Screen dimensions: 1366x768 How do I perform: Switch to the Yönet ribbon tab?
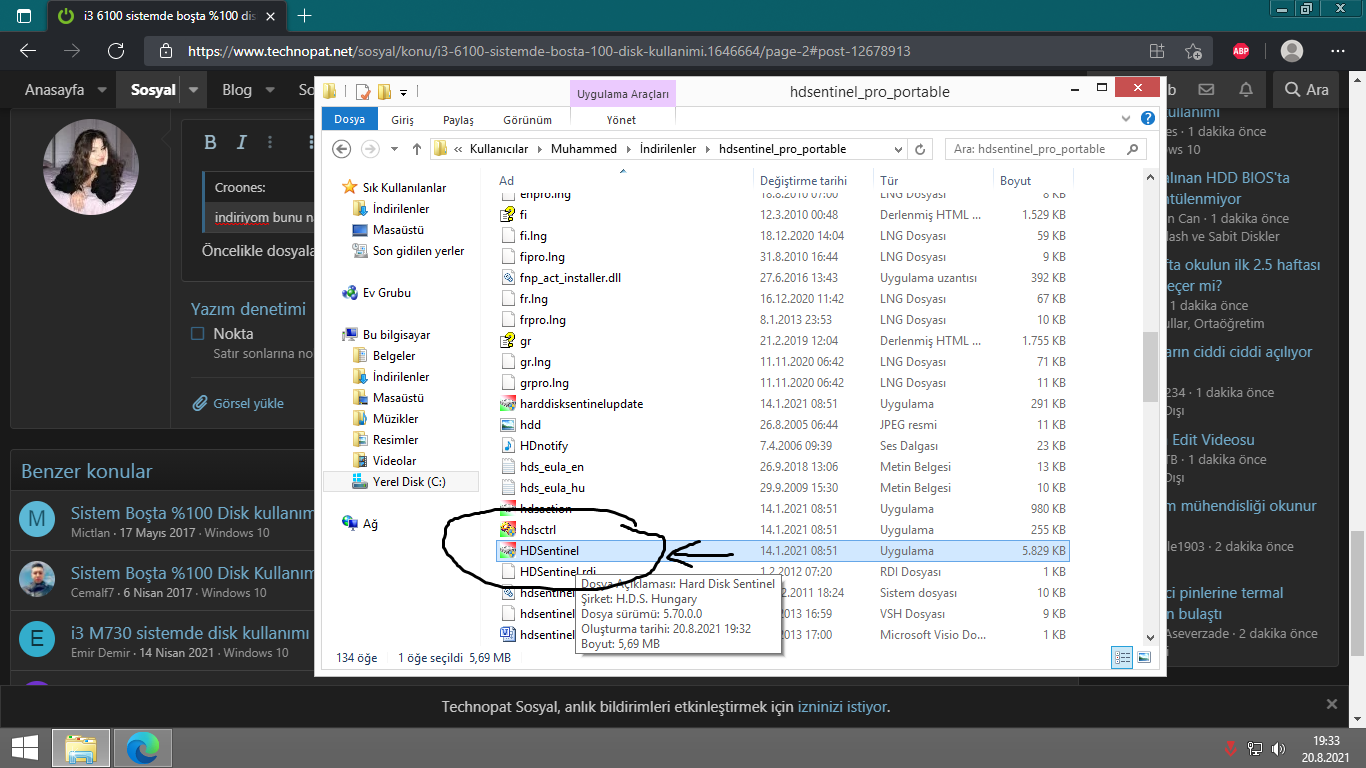tap(621, 119)
